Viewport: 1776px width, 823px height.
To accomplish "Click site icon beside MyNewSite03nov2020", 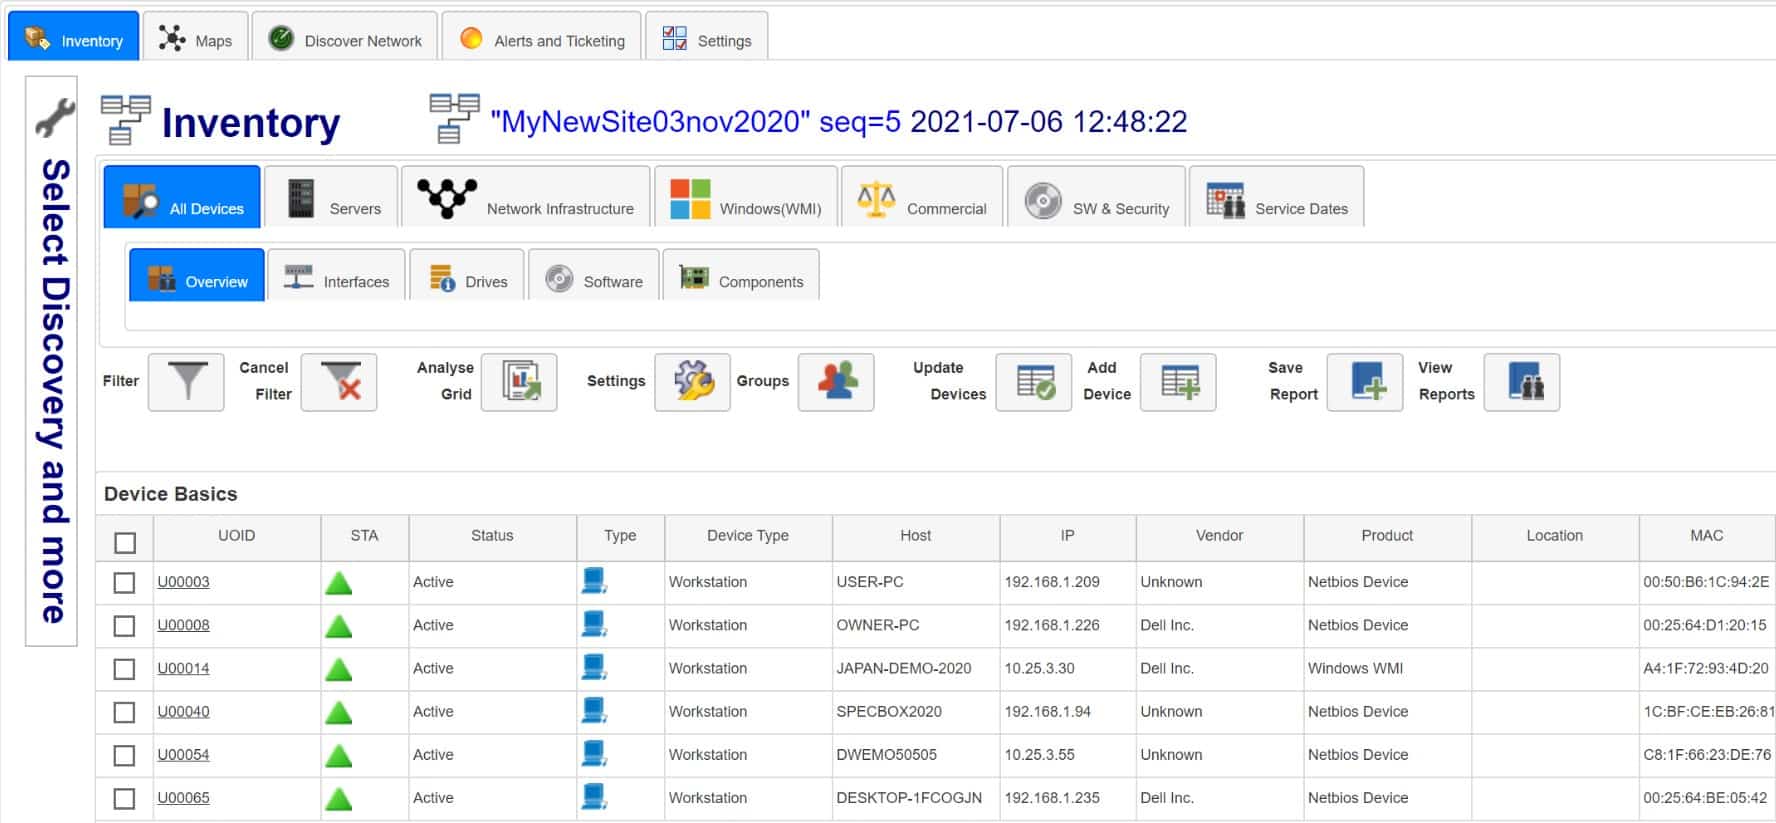I will pos(454,118).
